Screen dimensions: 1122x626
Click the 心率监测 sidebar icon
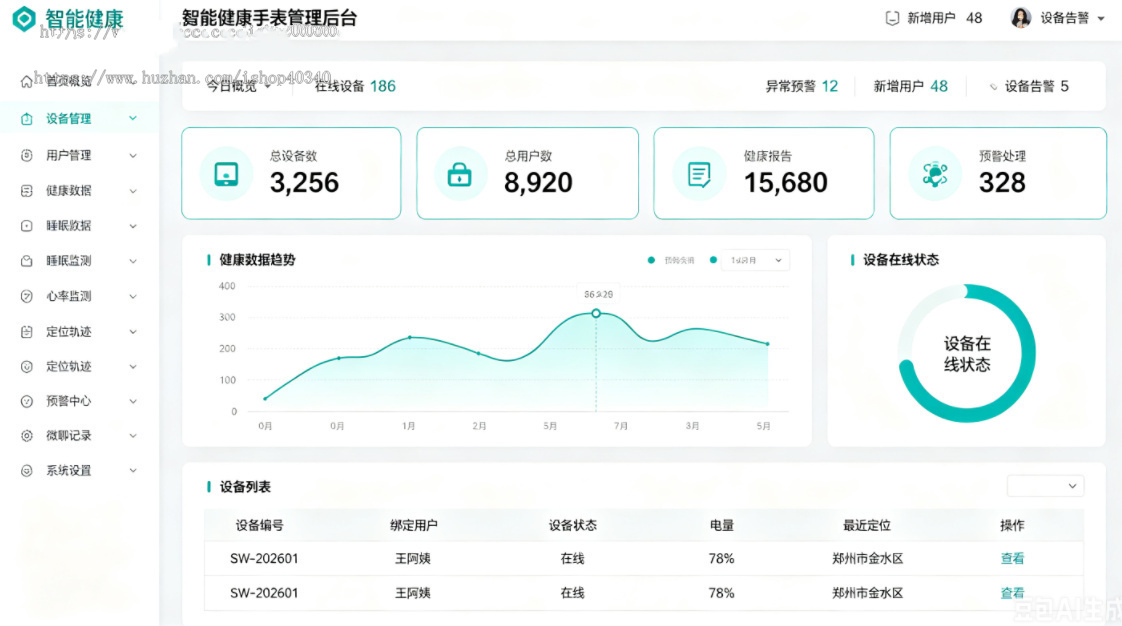pos(26,295)
